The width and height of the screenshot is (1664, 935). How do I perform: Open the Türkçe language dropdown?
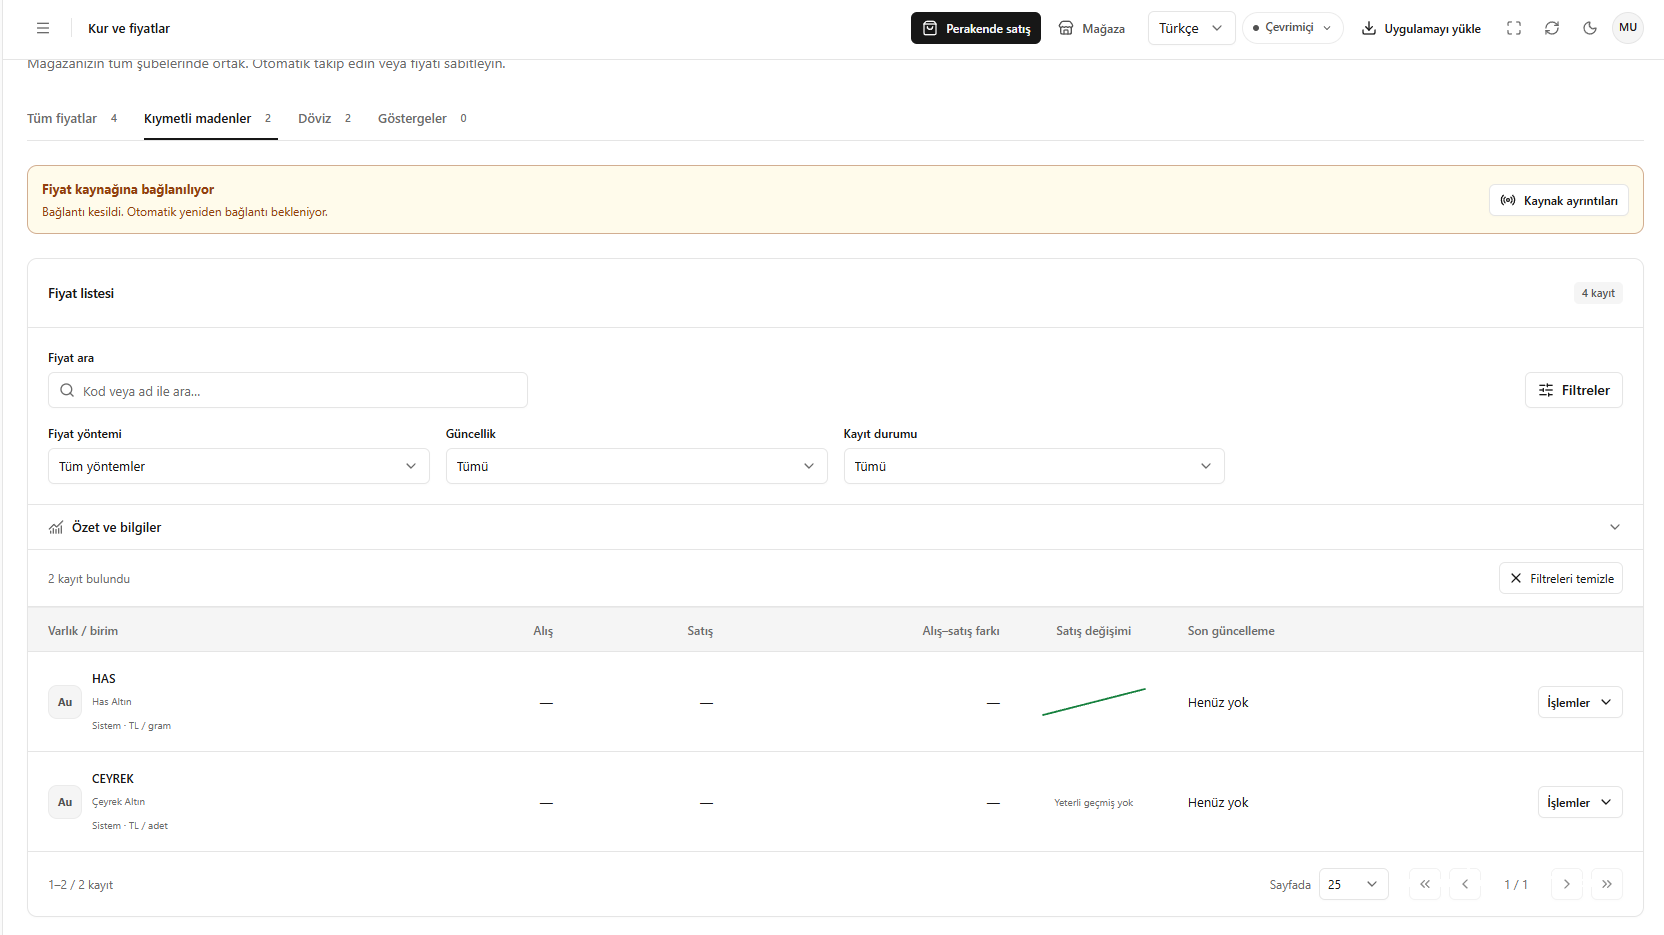tap(1191, 28)
